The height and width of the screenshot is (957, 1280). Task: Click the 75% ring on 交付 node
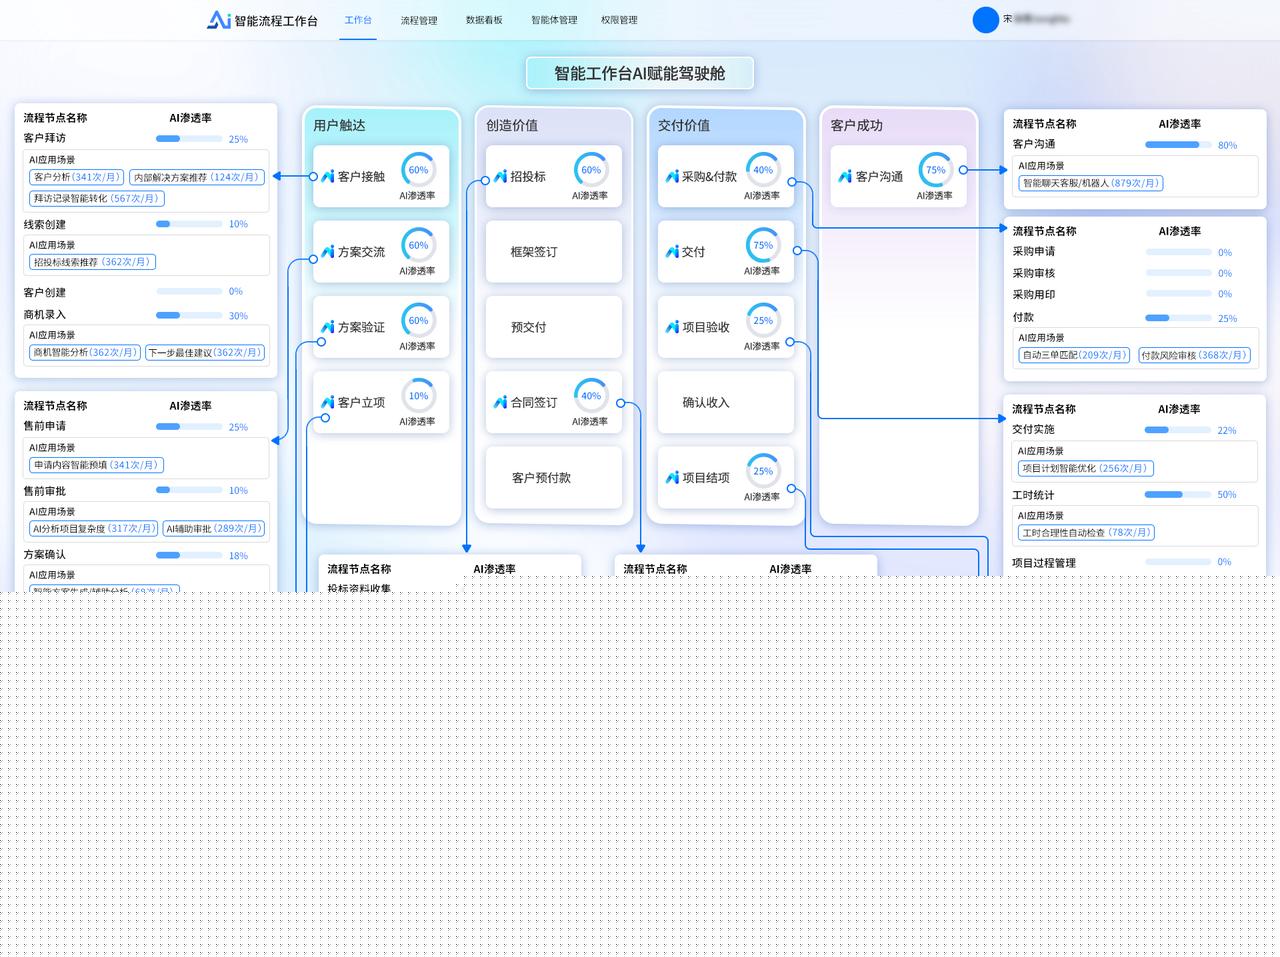(x=763, y=246)
